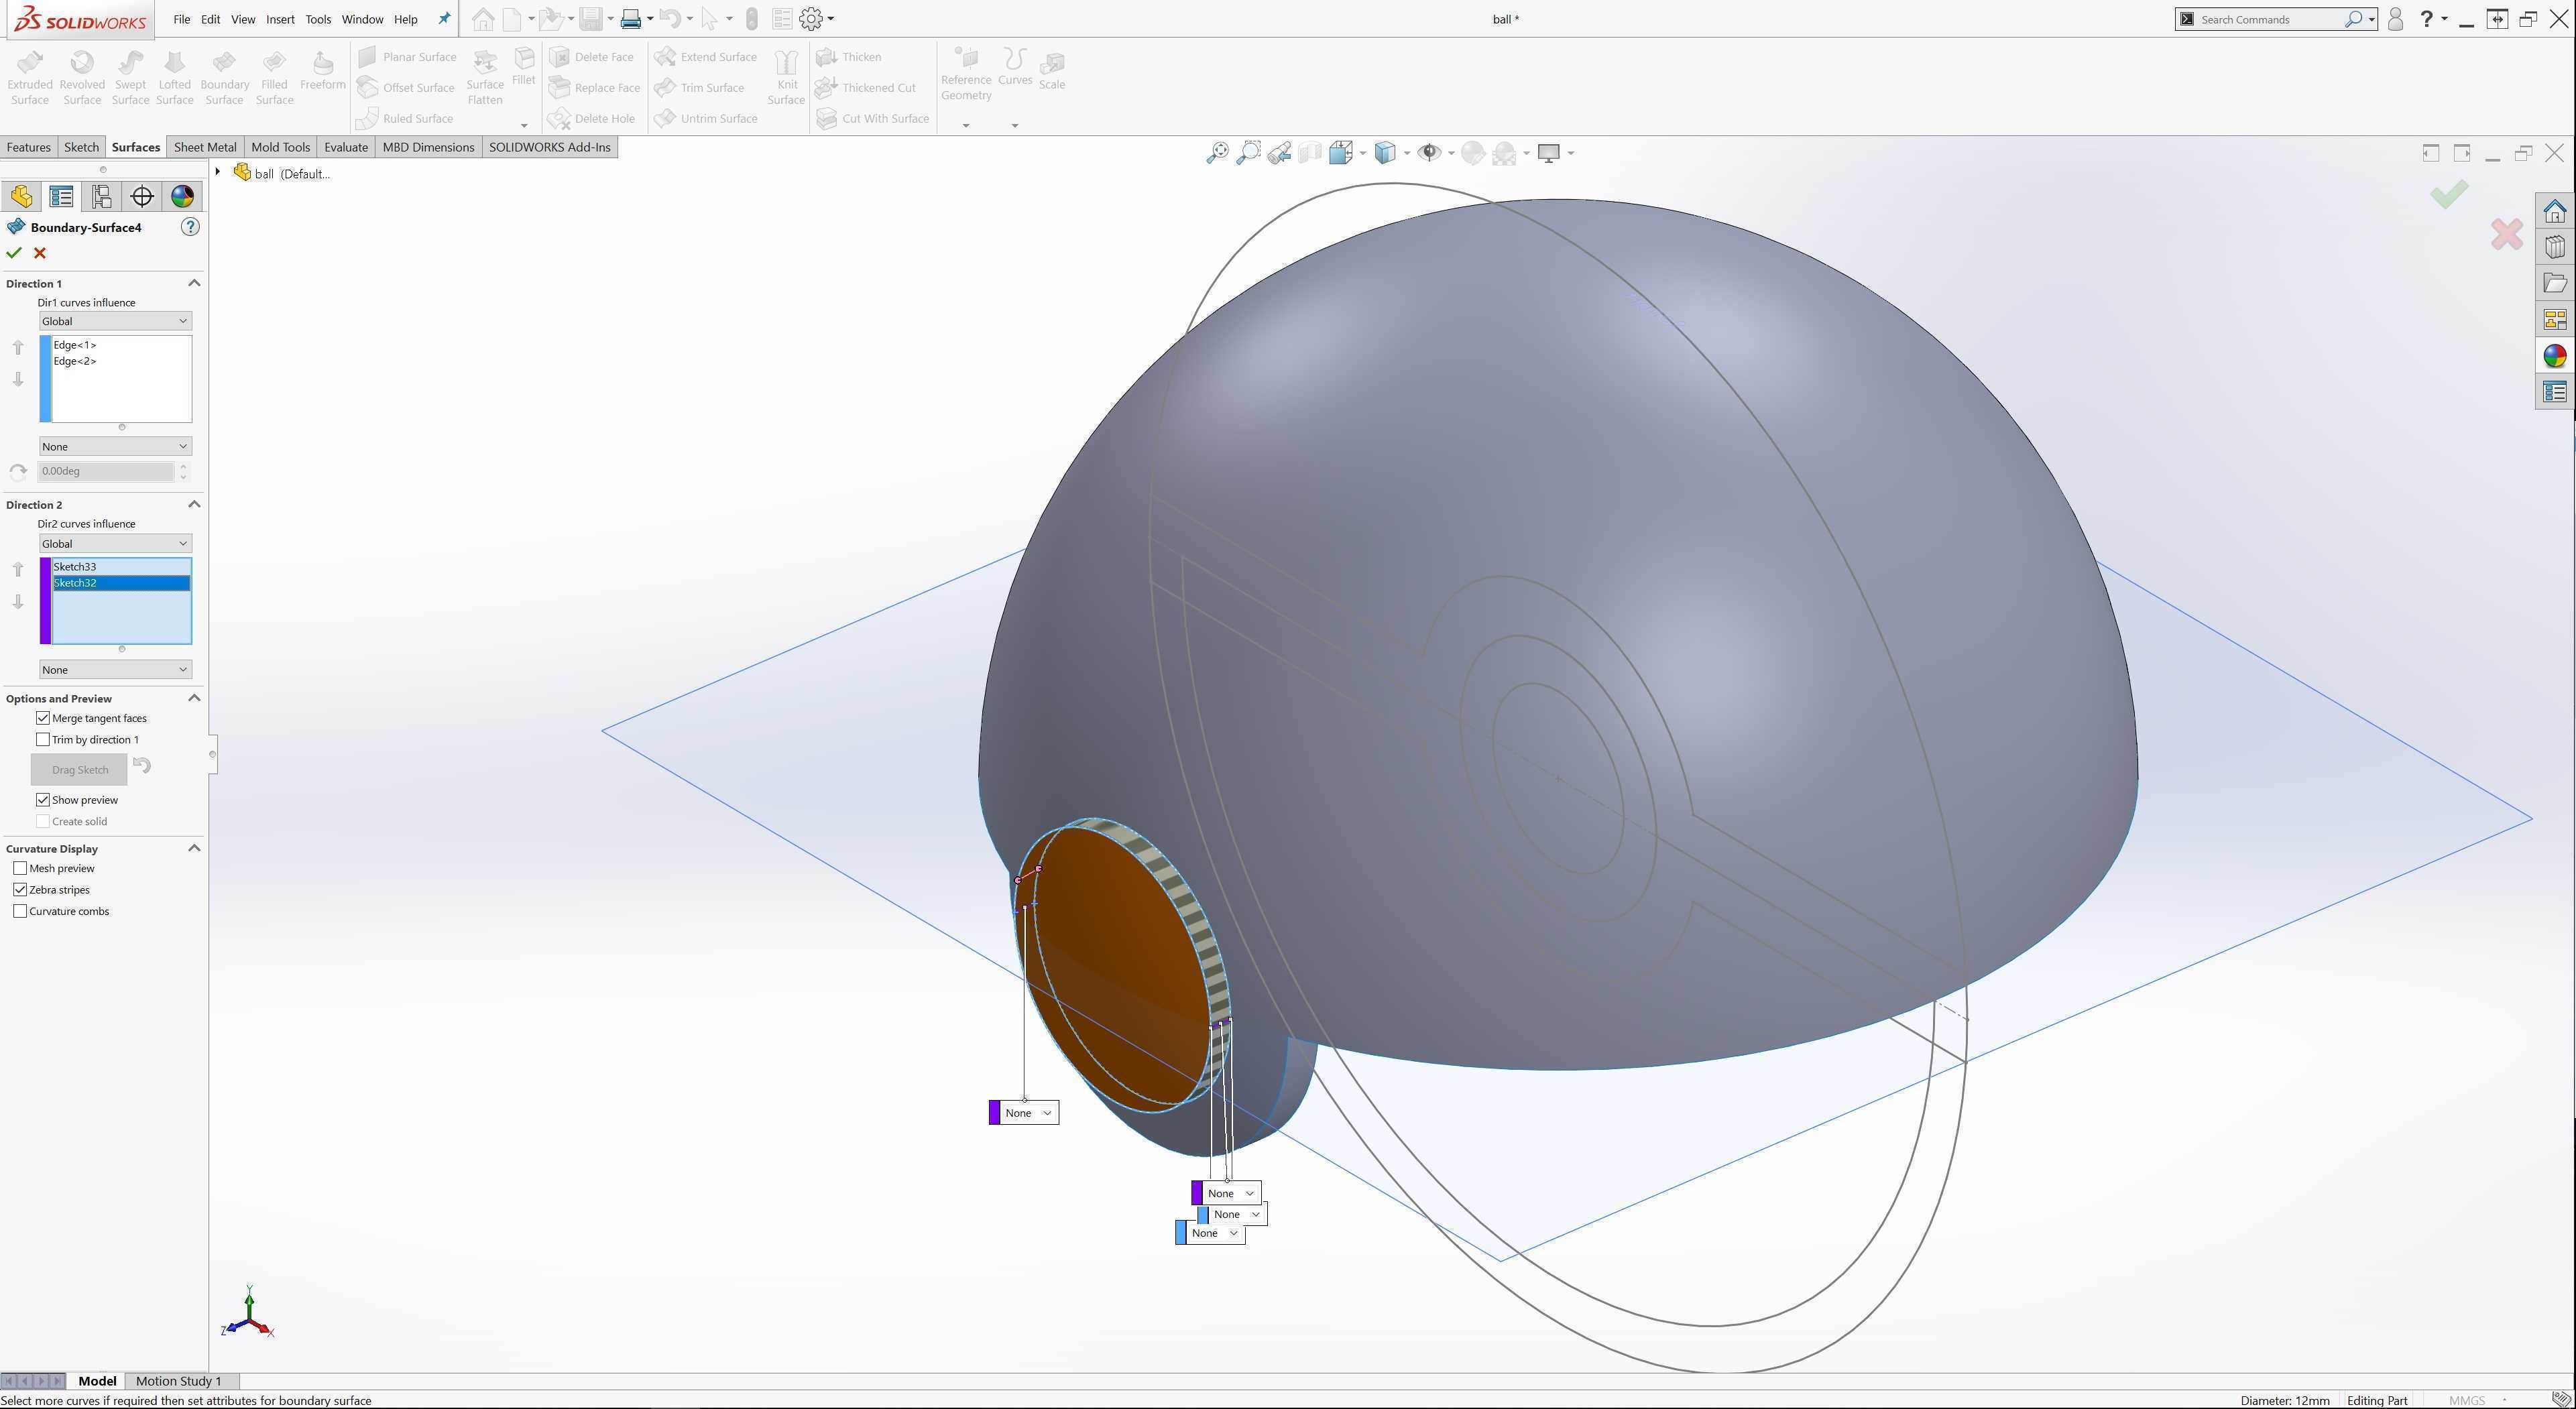Open Motion Study 1 tab
The image size is (2576, 1409).
[x=178, y=1381]
